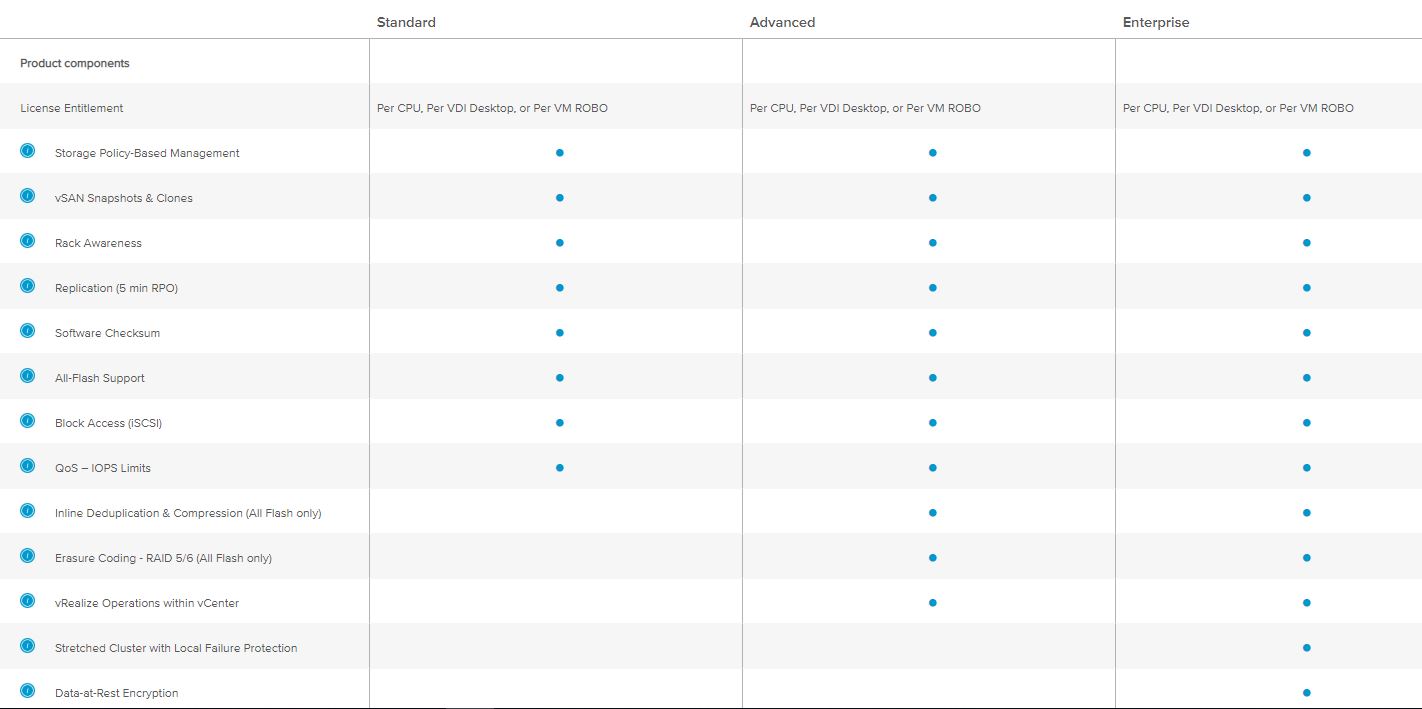
Task: Click Enterprise dot for Stretched Cluster row
Action: (1307, 648)
